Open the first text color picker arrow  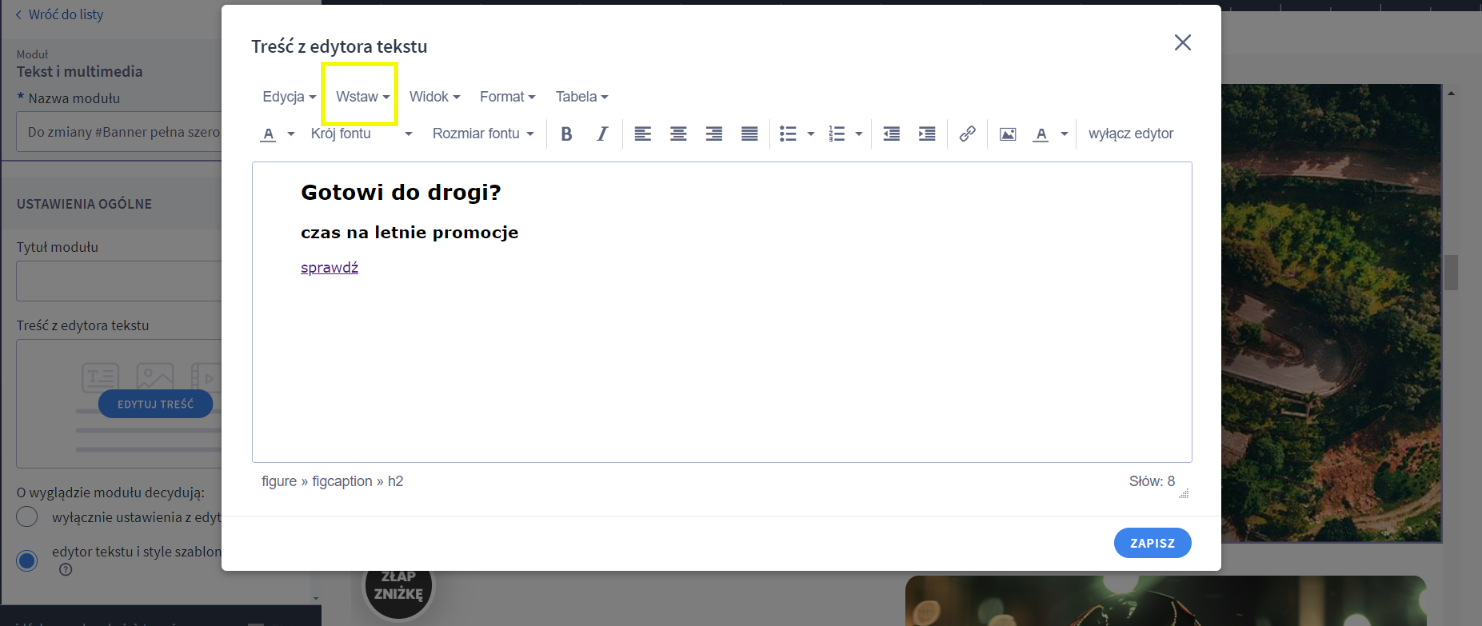click(x=291, y=134)
